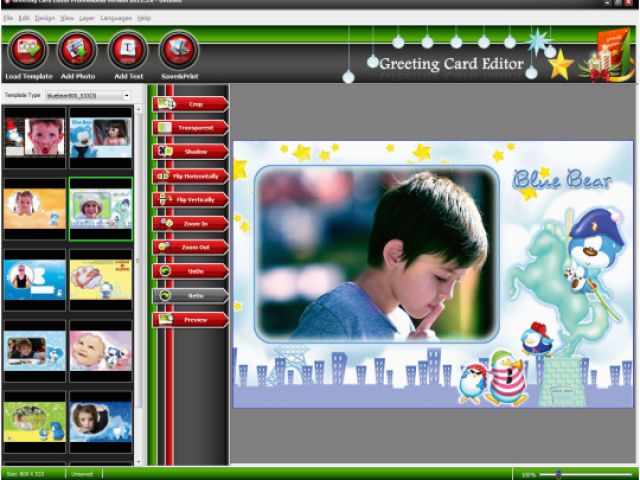Viewport: 640px width, 480px height.
Task: Click the template list scroll down arrow
Action: coord(138,462)
